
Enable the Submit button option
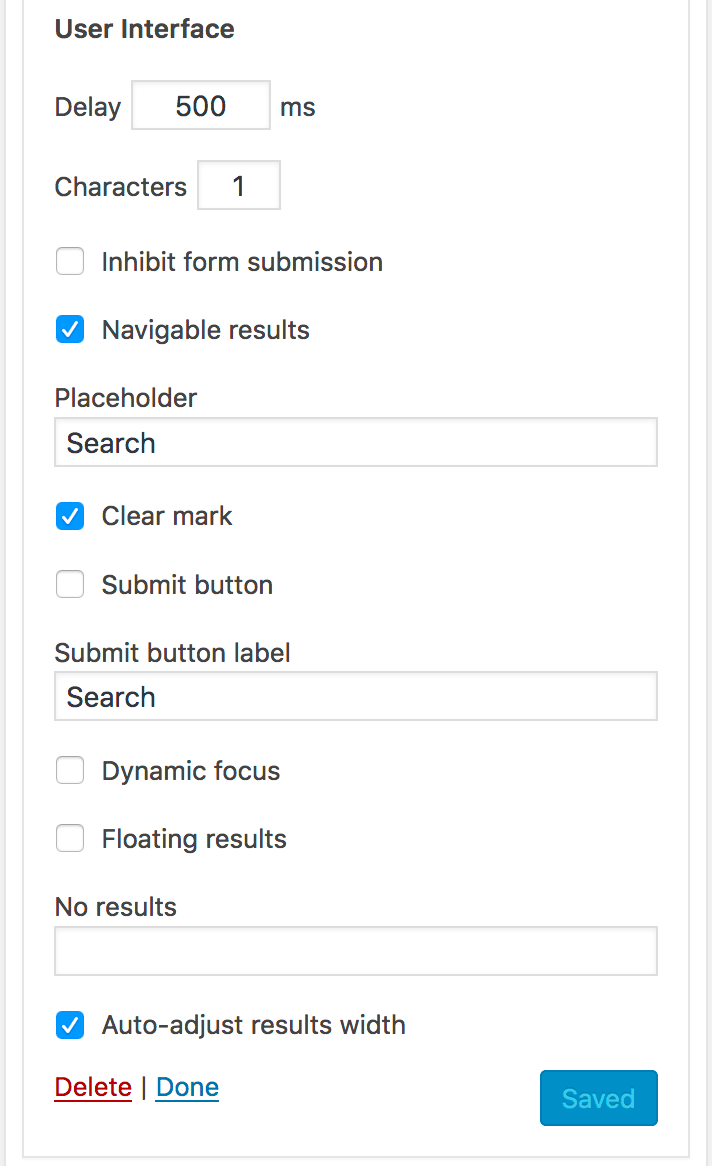point(70,584)
